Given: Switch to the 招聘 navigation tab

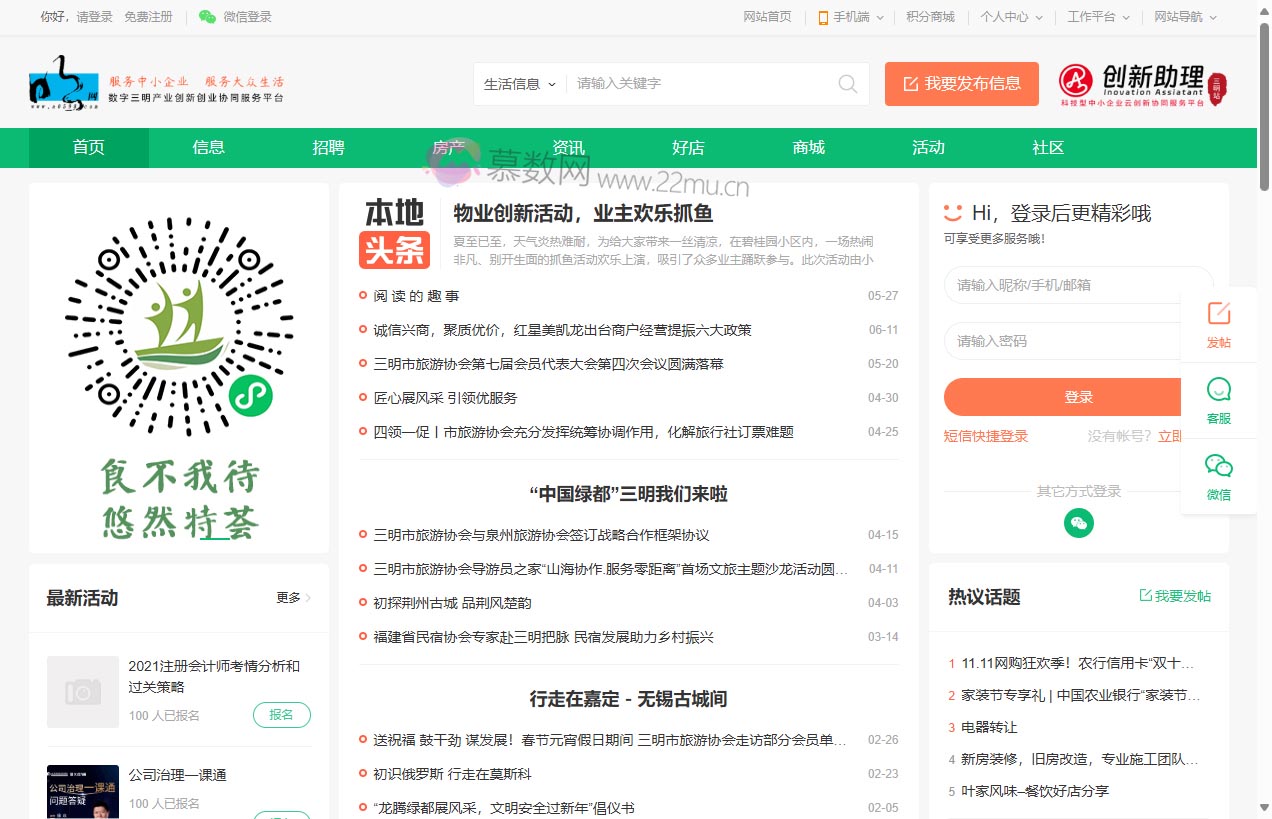Looking at the screenshot, I should pyautogui.click(x=328, y=147).
